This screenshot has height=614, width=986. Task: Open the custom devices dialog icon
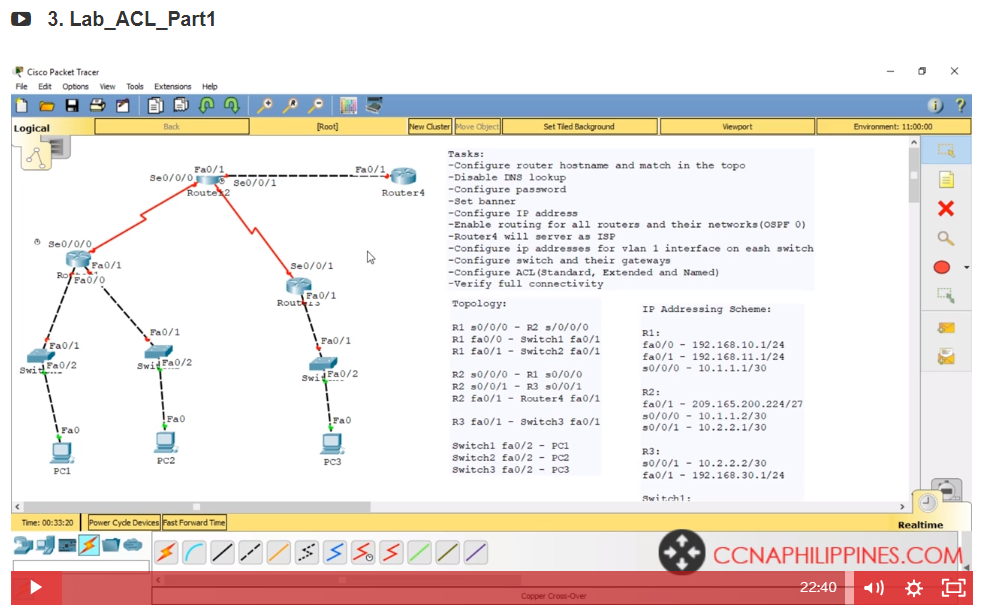[374, 105]
